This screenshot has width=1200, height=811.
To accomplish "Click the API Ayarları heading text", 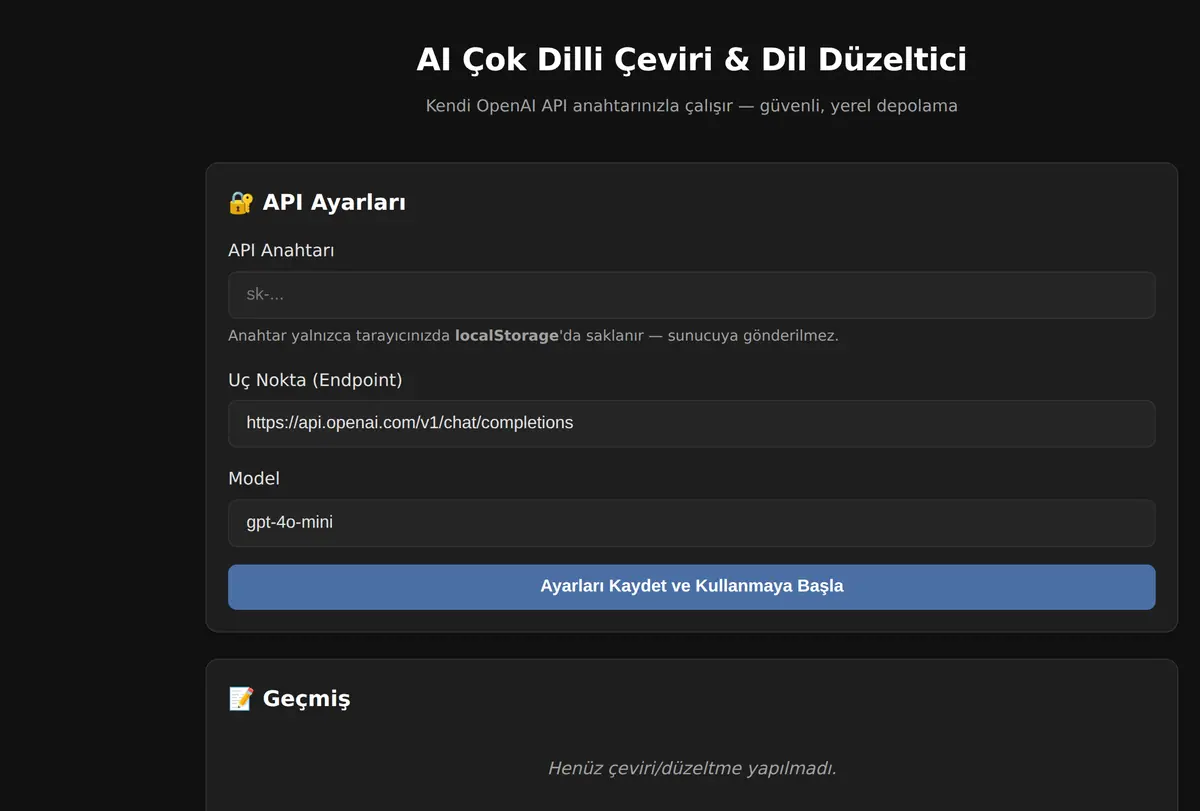I will tap(334, 203).
